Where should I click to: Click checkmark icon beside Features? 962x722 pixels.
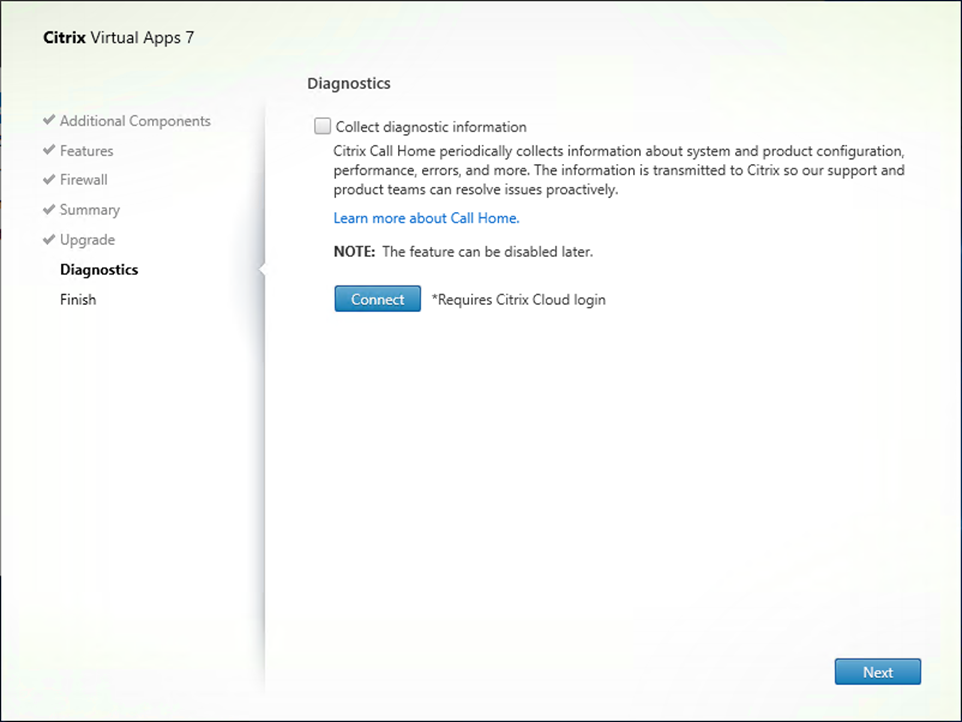49,150
